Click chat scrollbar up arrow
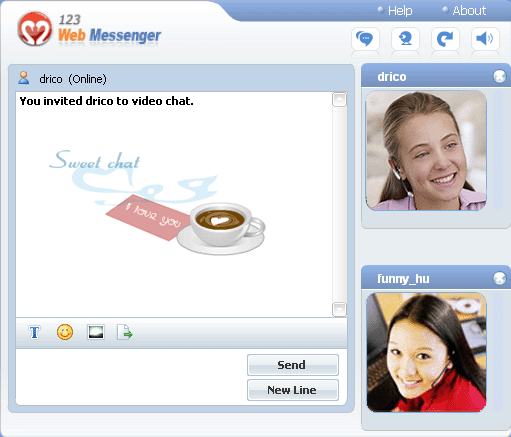The width and height of the screenshot is (511, 437). (x=339, y=100)
